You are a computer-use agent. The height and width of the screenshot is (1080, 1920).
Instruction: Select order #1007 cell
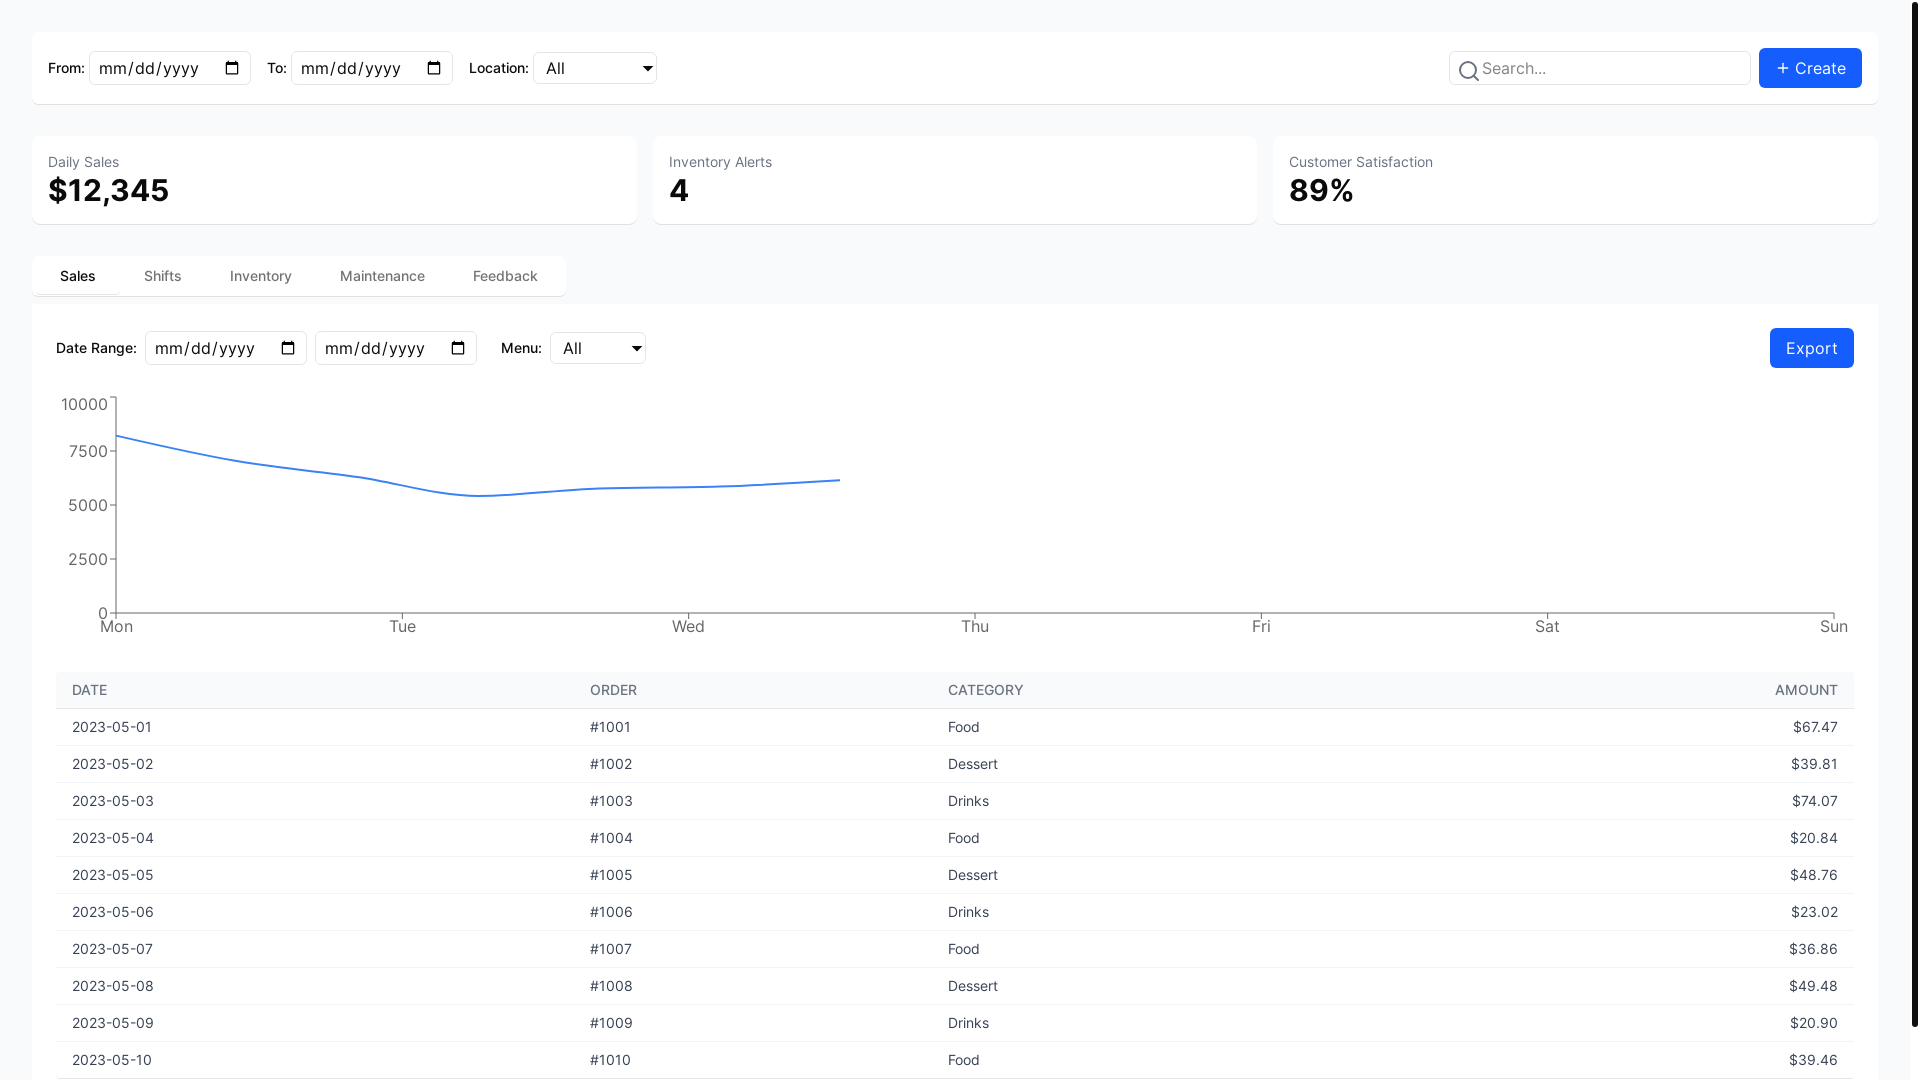tap(610, 949)
